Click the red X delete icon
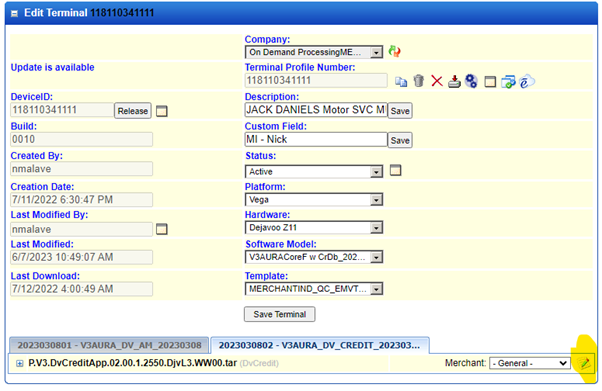 (x=437, y=81)
